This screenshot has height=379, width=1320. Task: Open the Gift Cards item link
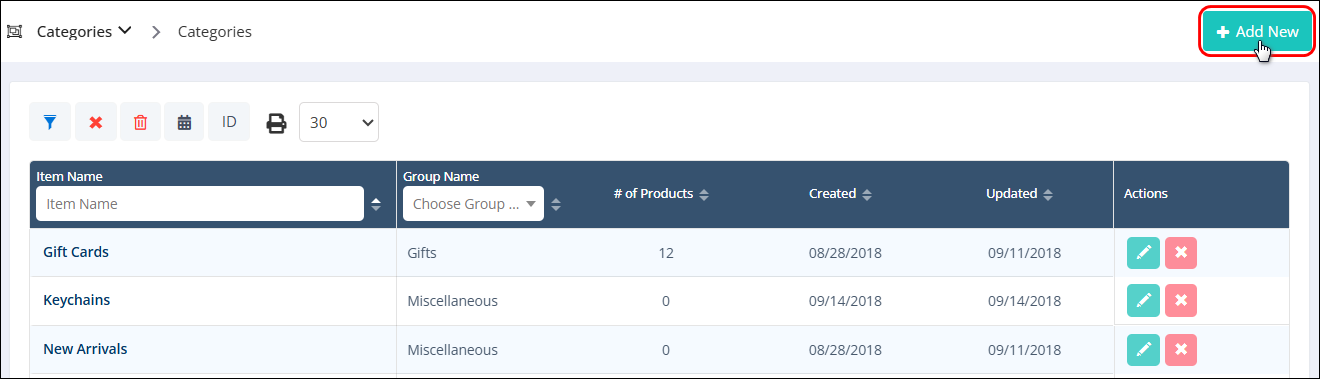[x=76, y=252]
